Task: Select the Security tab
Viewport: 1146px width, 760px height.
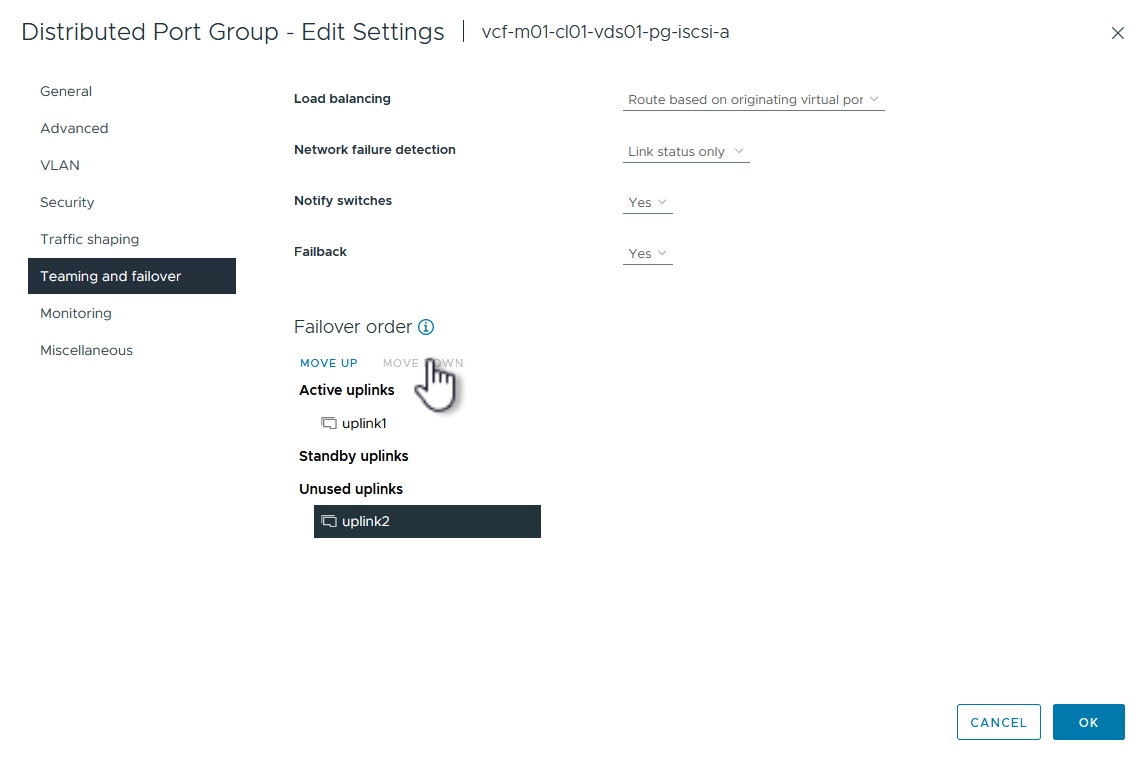Action: pyautogui.click(x=67, y=202)
